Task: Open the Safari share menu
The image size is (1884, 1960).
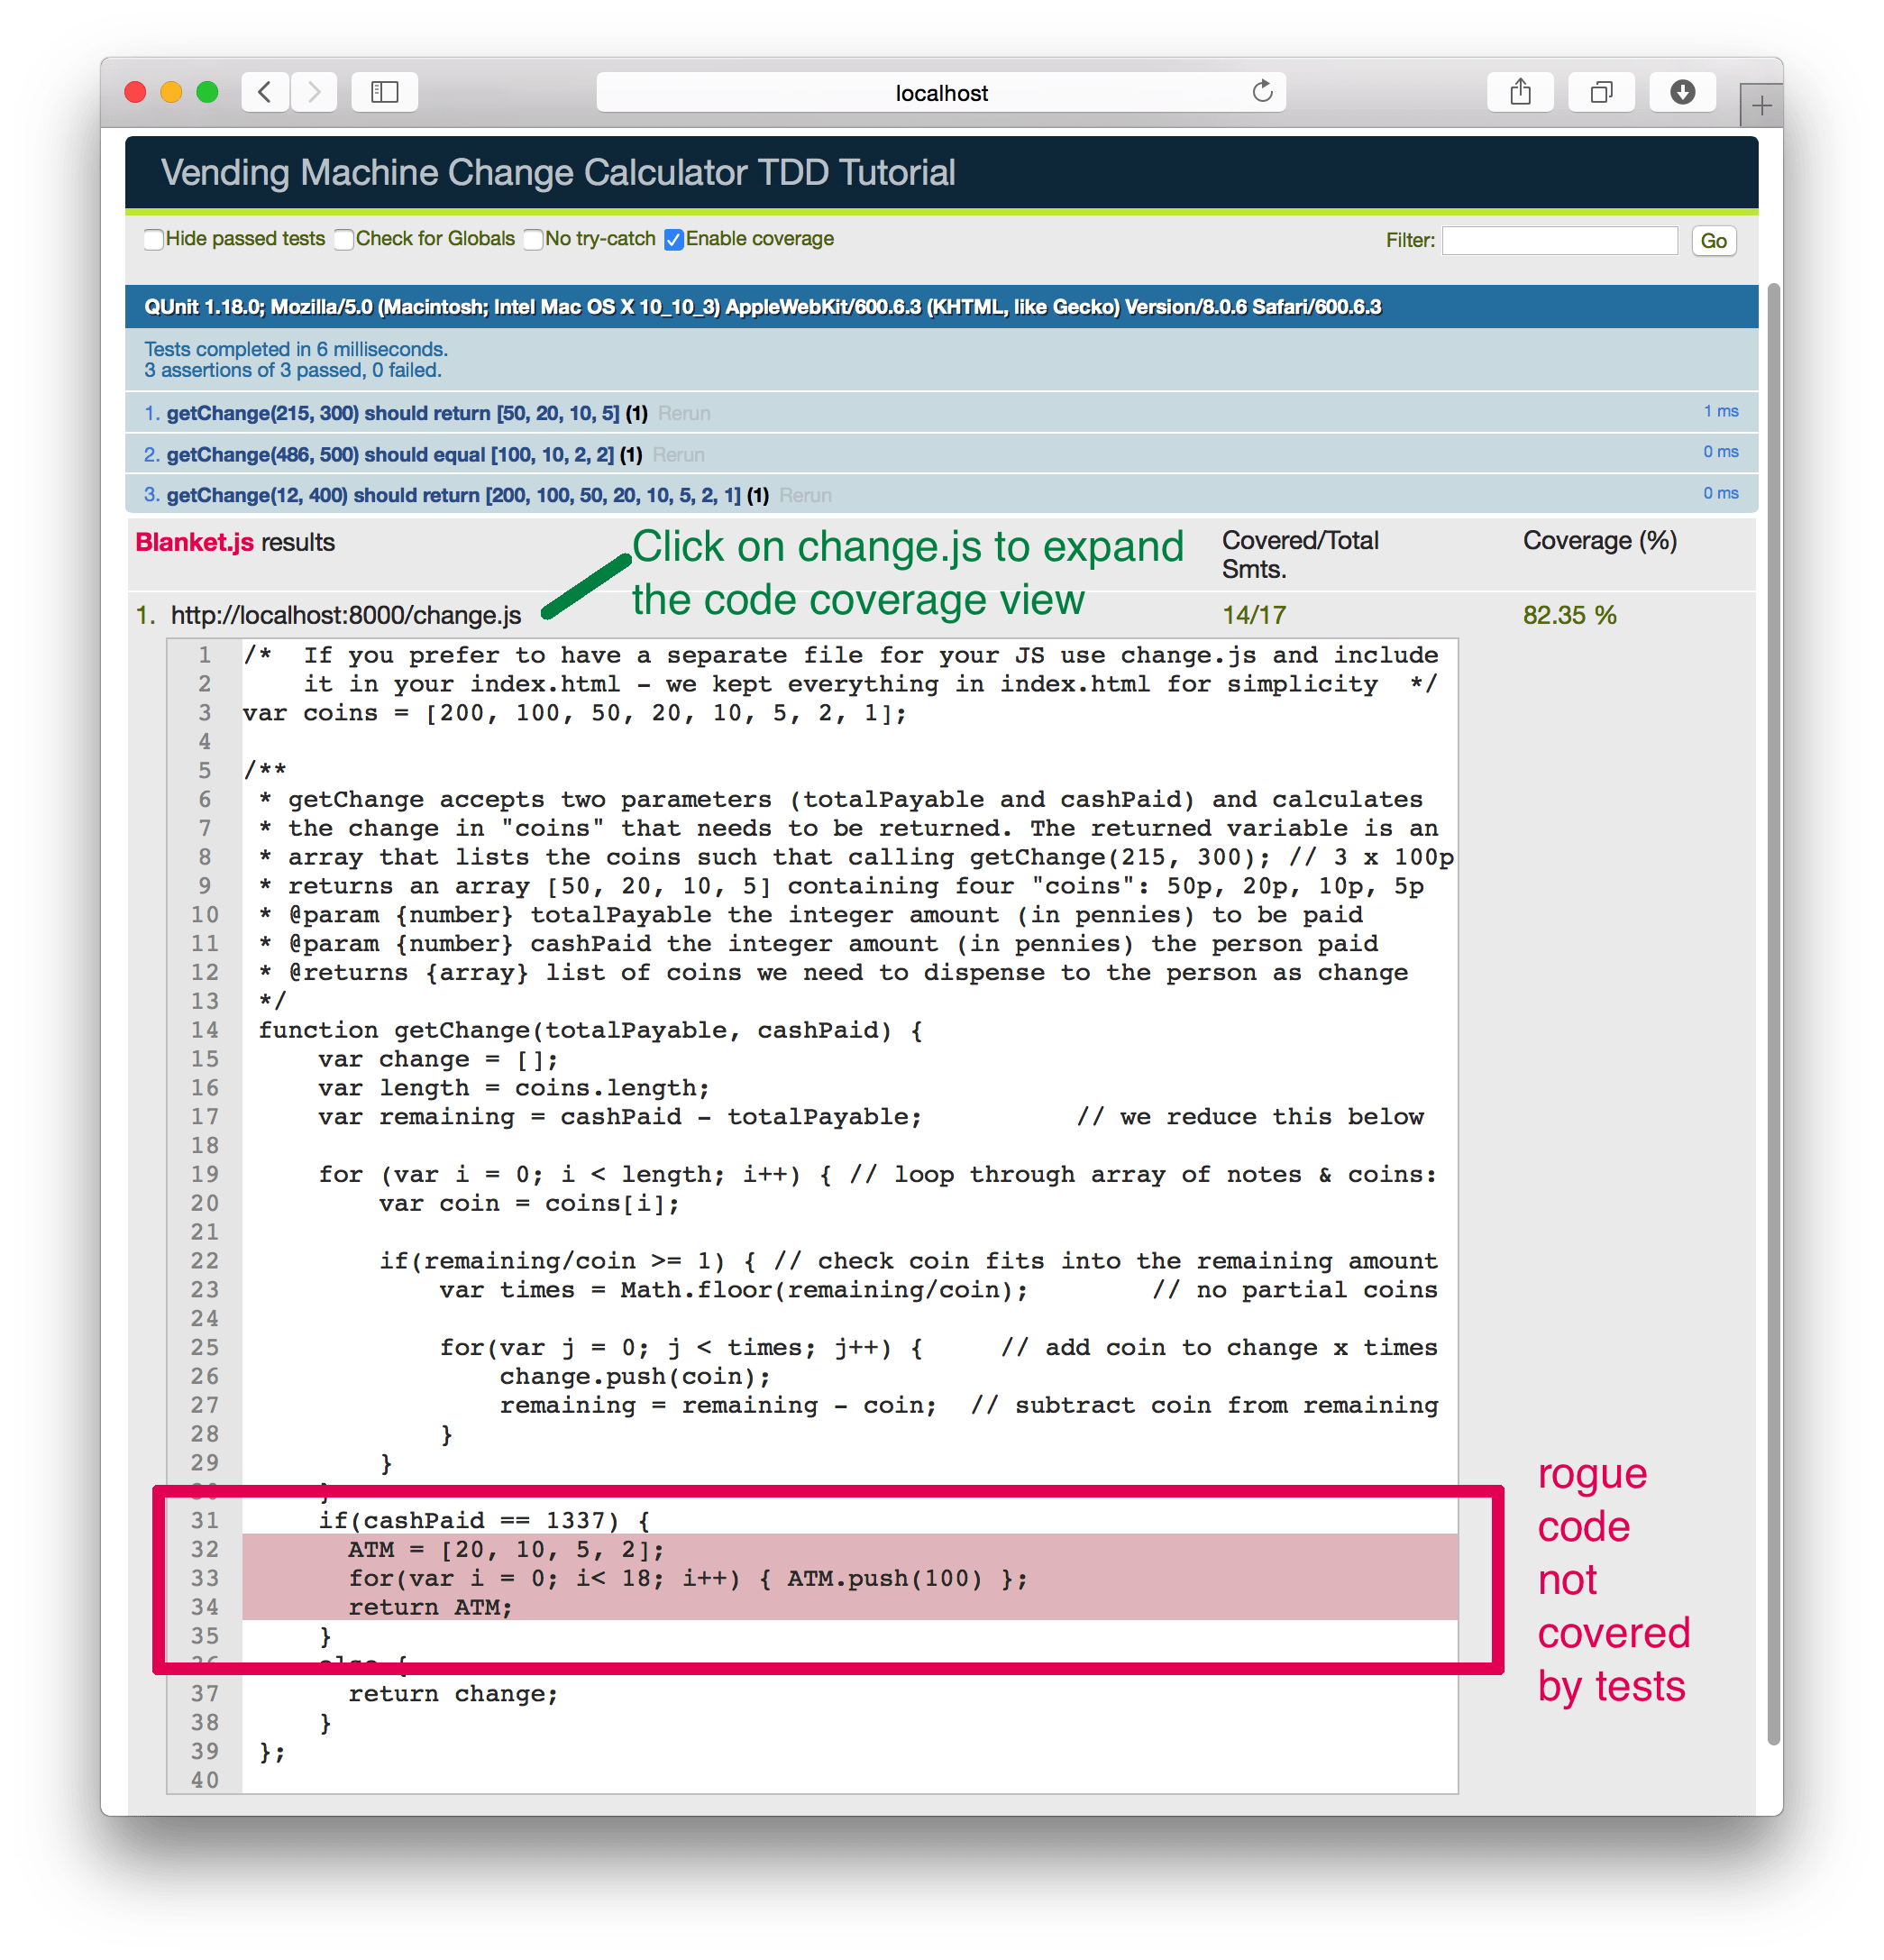Action: click(1520, 92)
